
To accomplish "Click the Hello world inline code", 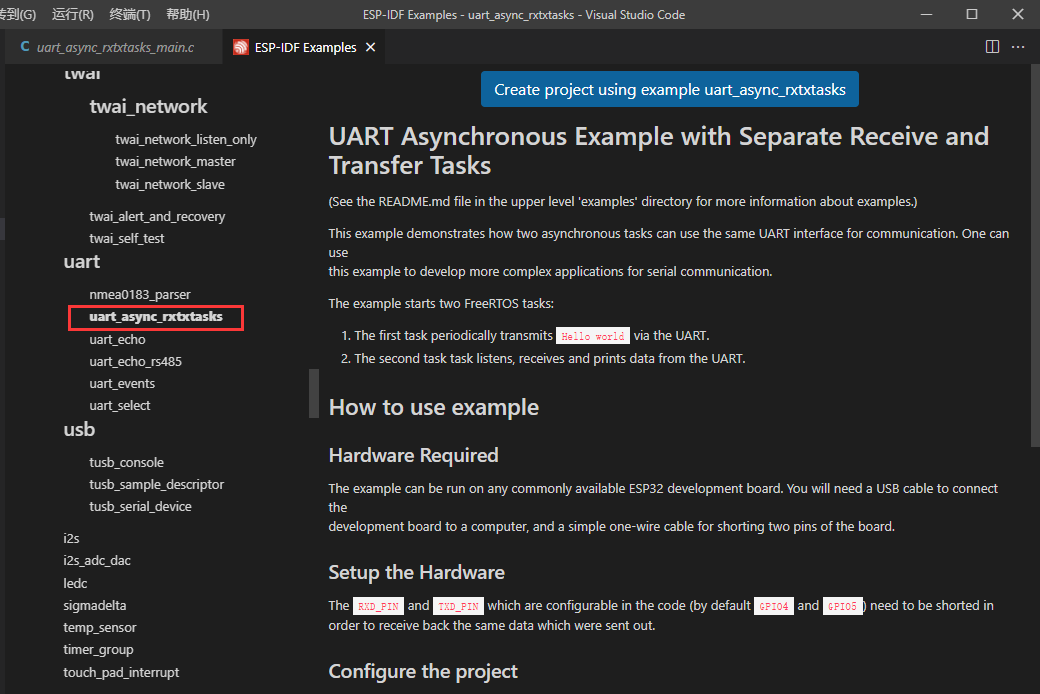I will [x=593, y=336].
